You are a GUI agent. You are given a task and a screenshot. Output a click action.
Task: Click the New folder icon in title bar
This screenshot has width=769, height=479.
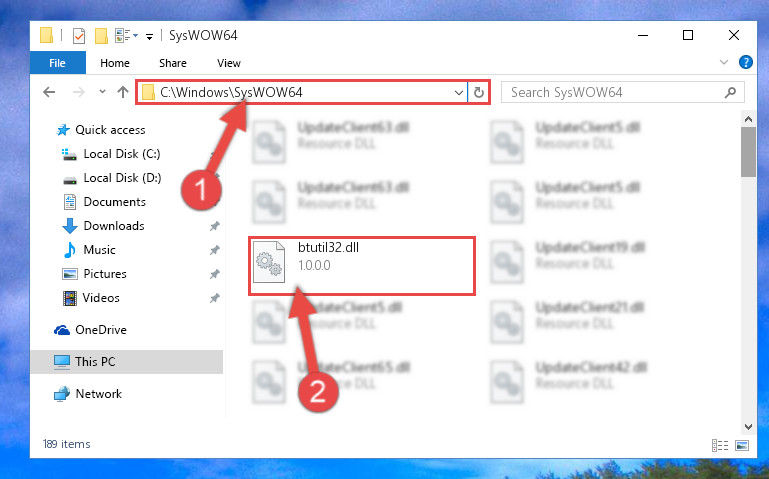click(101, 36)
